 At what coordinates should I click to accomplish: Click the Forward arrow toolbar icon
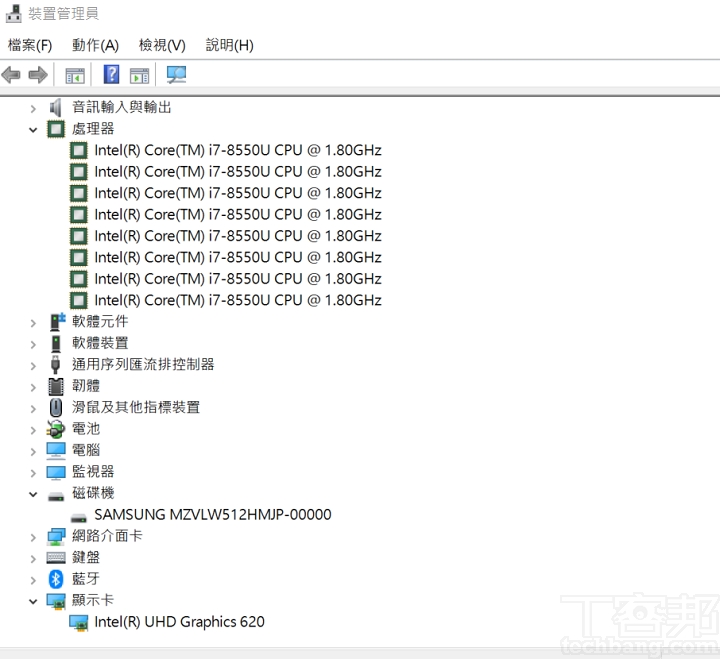[38, 74]
